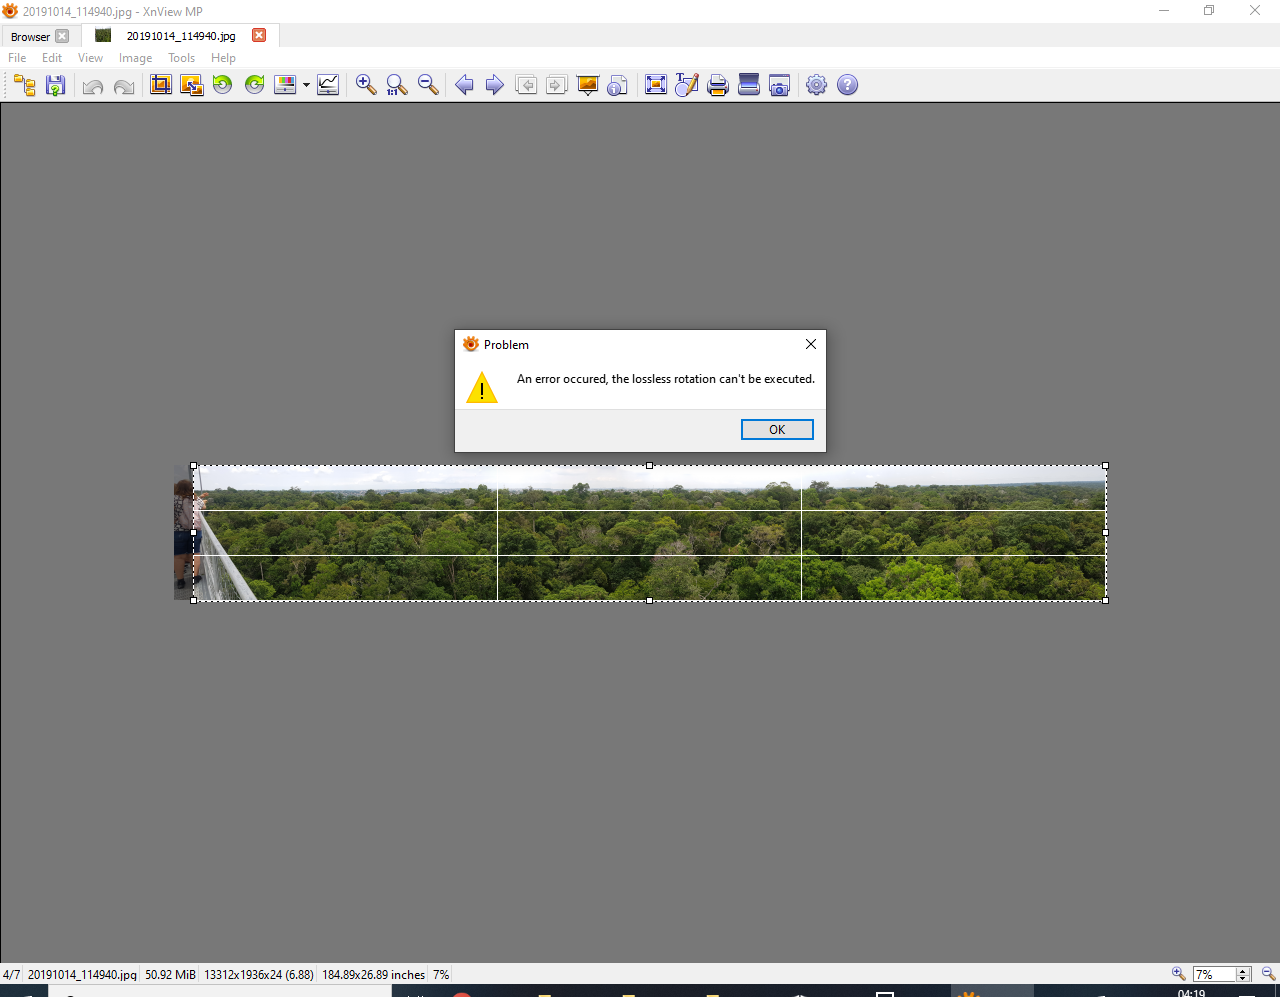Open the View menu
The width and height of the screenshot is (1280, 997).
(90, 58)
